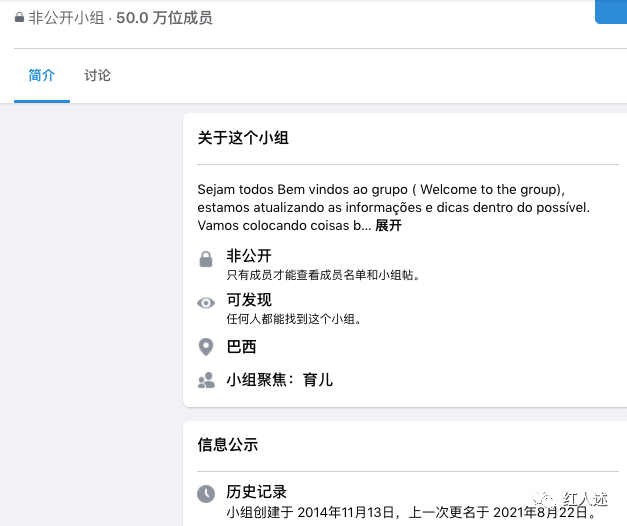The height and width of the screenshot is (526, 627).
Task: Select the 信息公示 heading
Action: [228, 444]
